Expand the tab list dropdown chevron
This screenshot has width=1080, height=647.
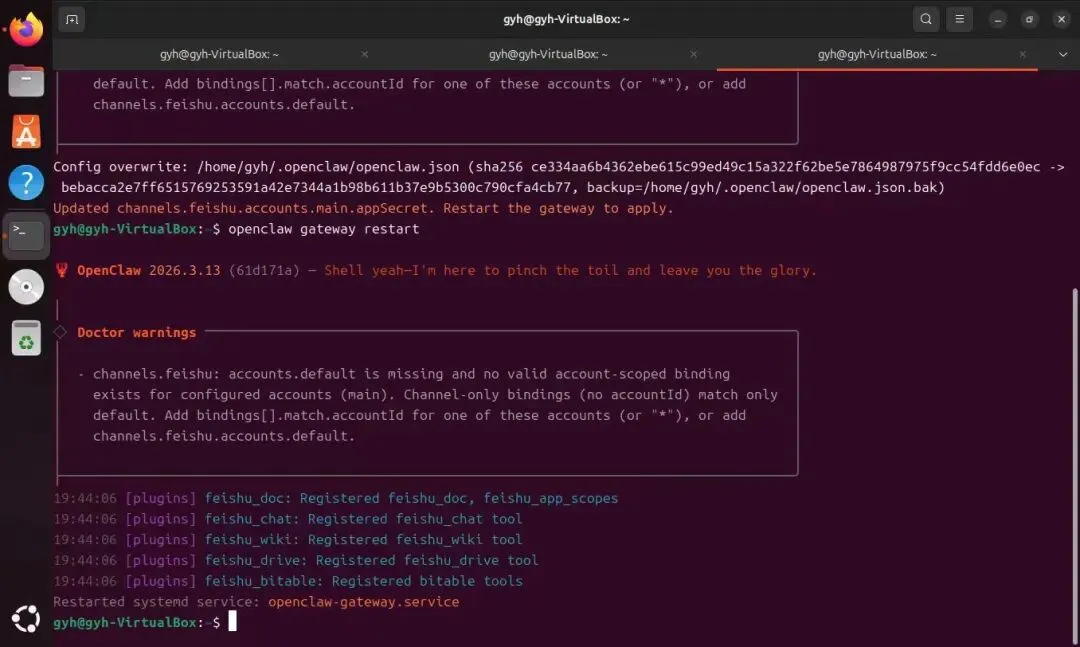coord(1063,54)
